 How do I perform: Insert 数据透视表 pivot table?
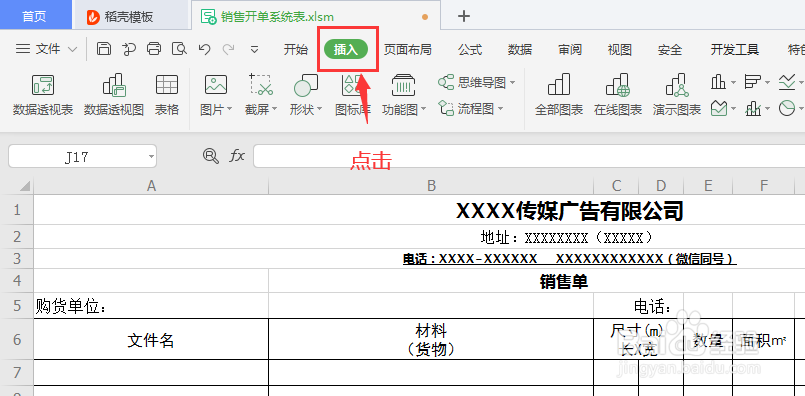pyautogui.click(x=43, y=95)
